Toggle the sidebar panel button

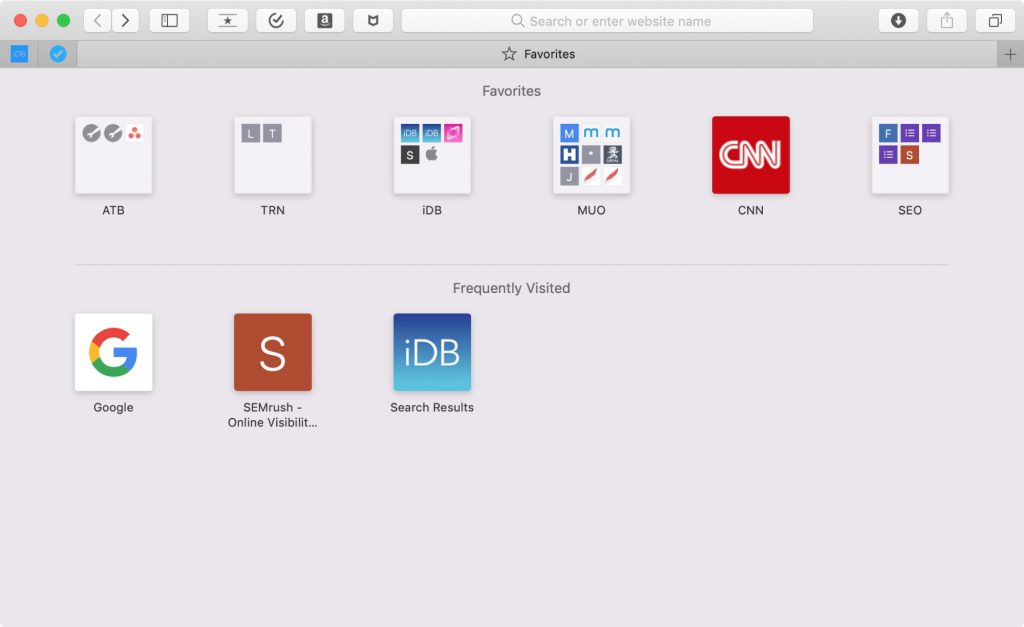(x=169, y=20)
